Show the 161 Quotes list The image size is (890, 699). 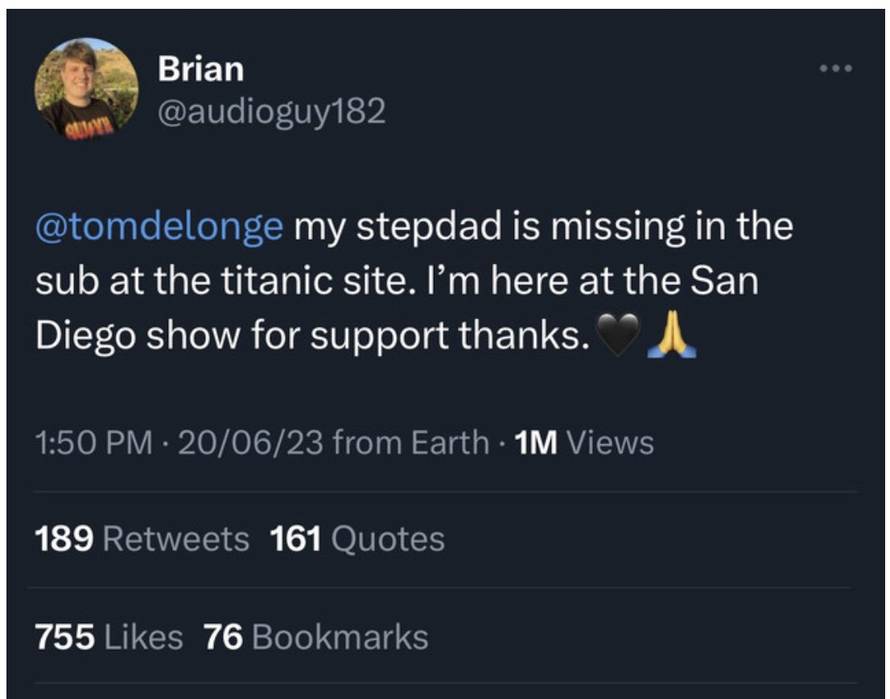(357, 540)
